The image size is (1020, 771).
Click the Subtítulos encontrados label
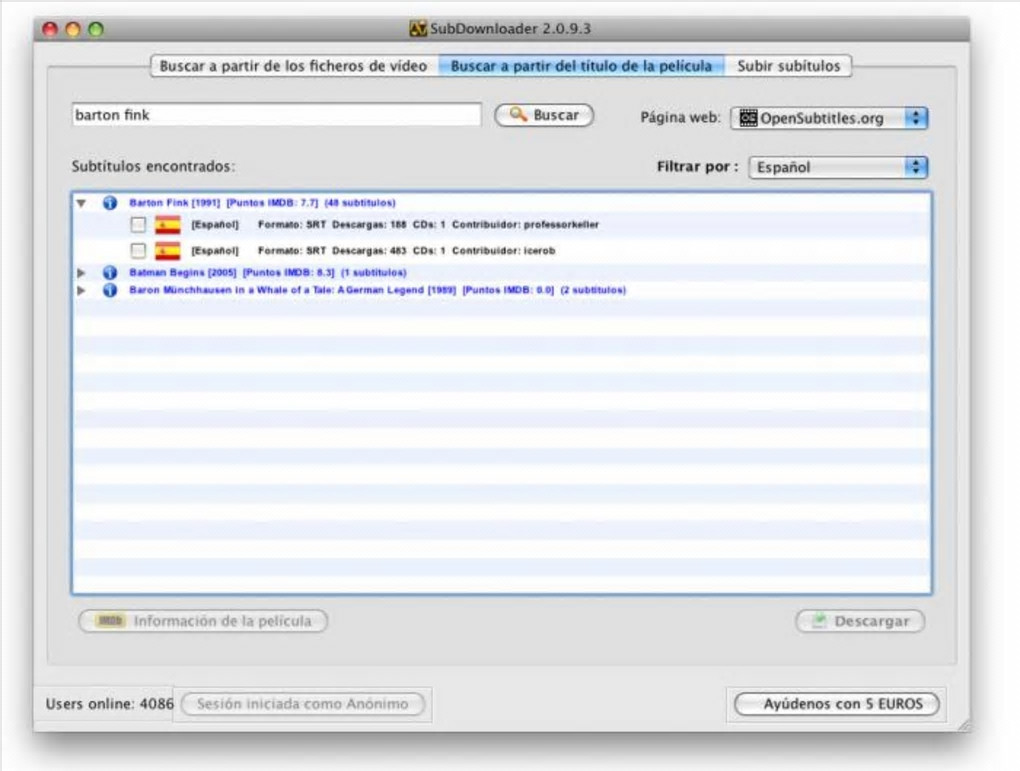pyautogui.click(x=154, y=167)
